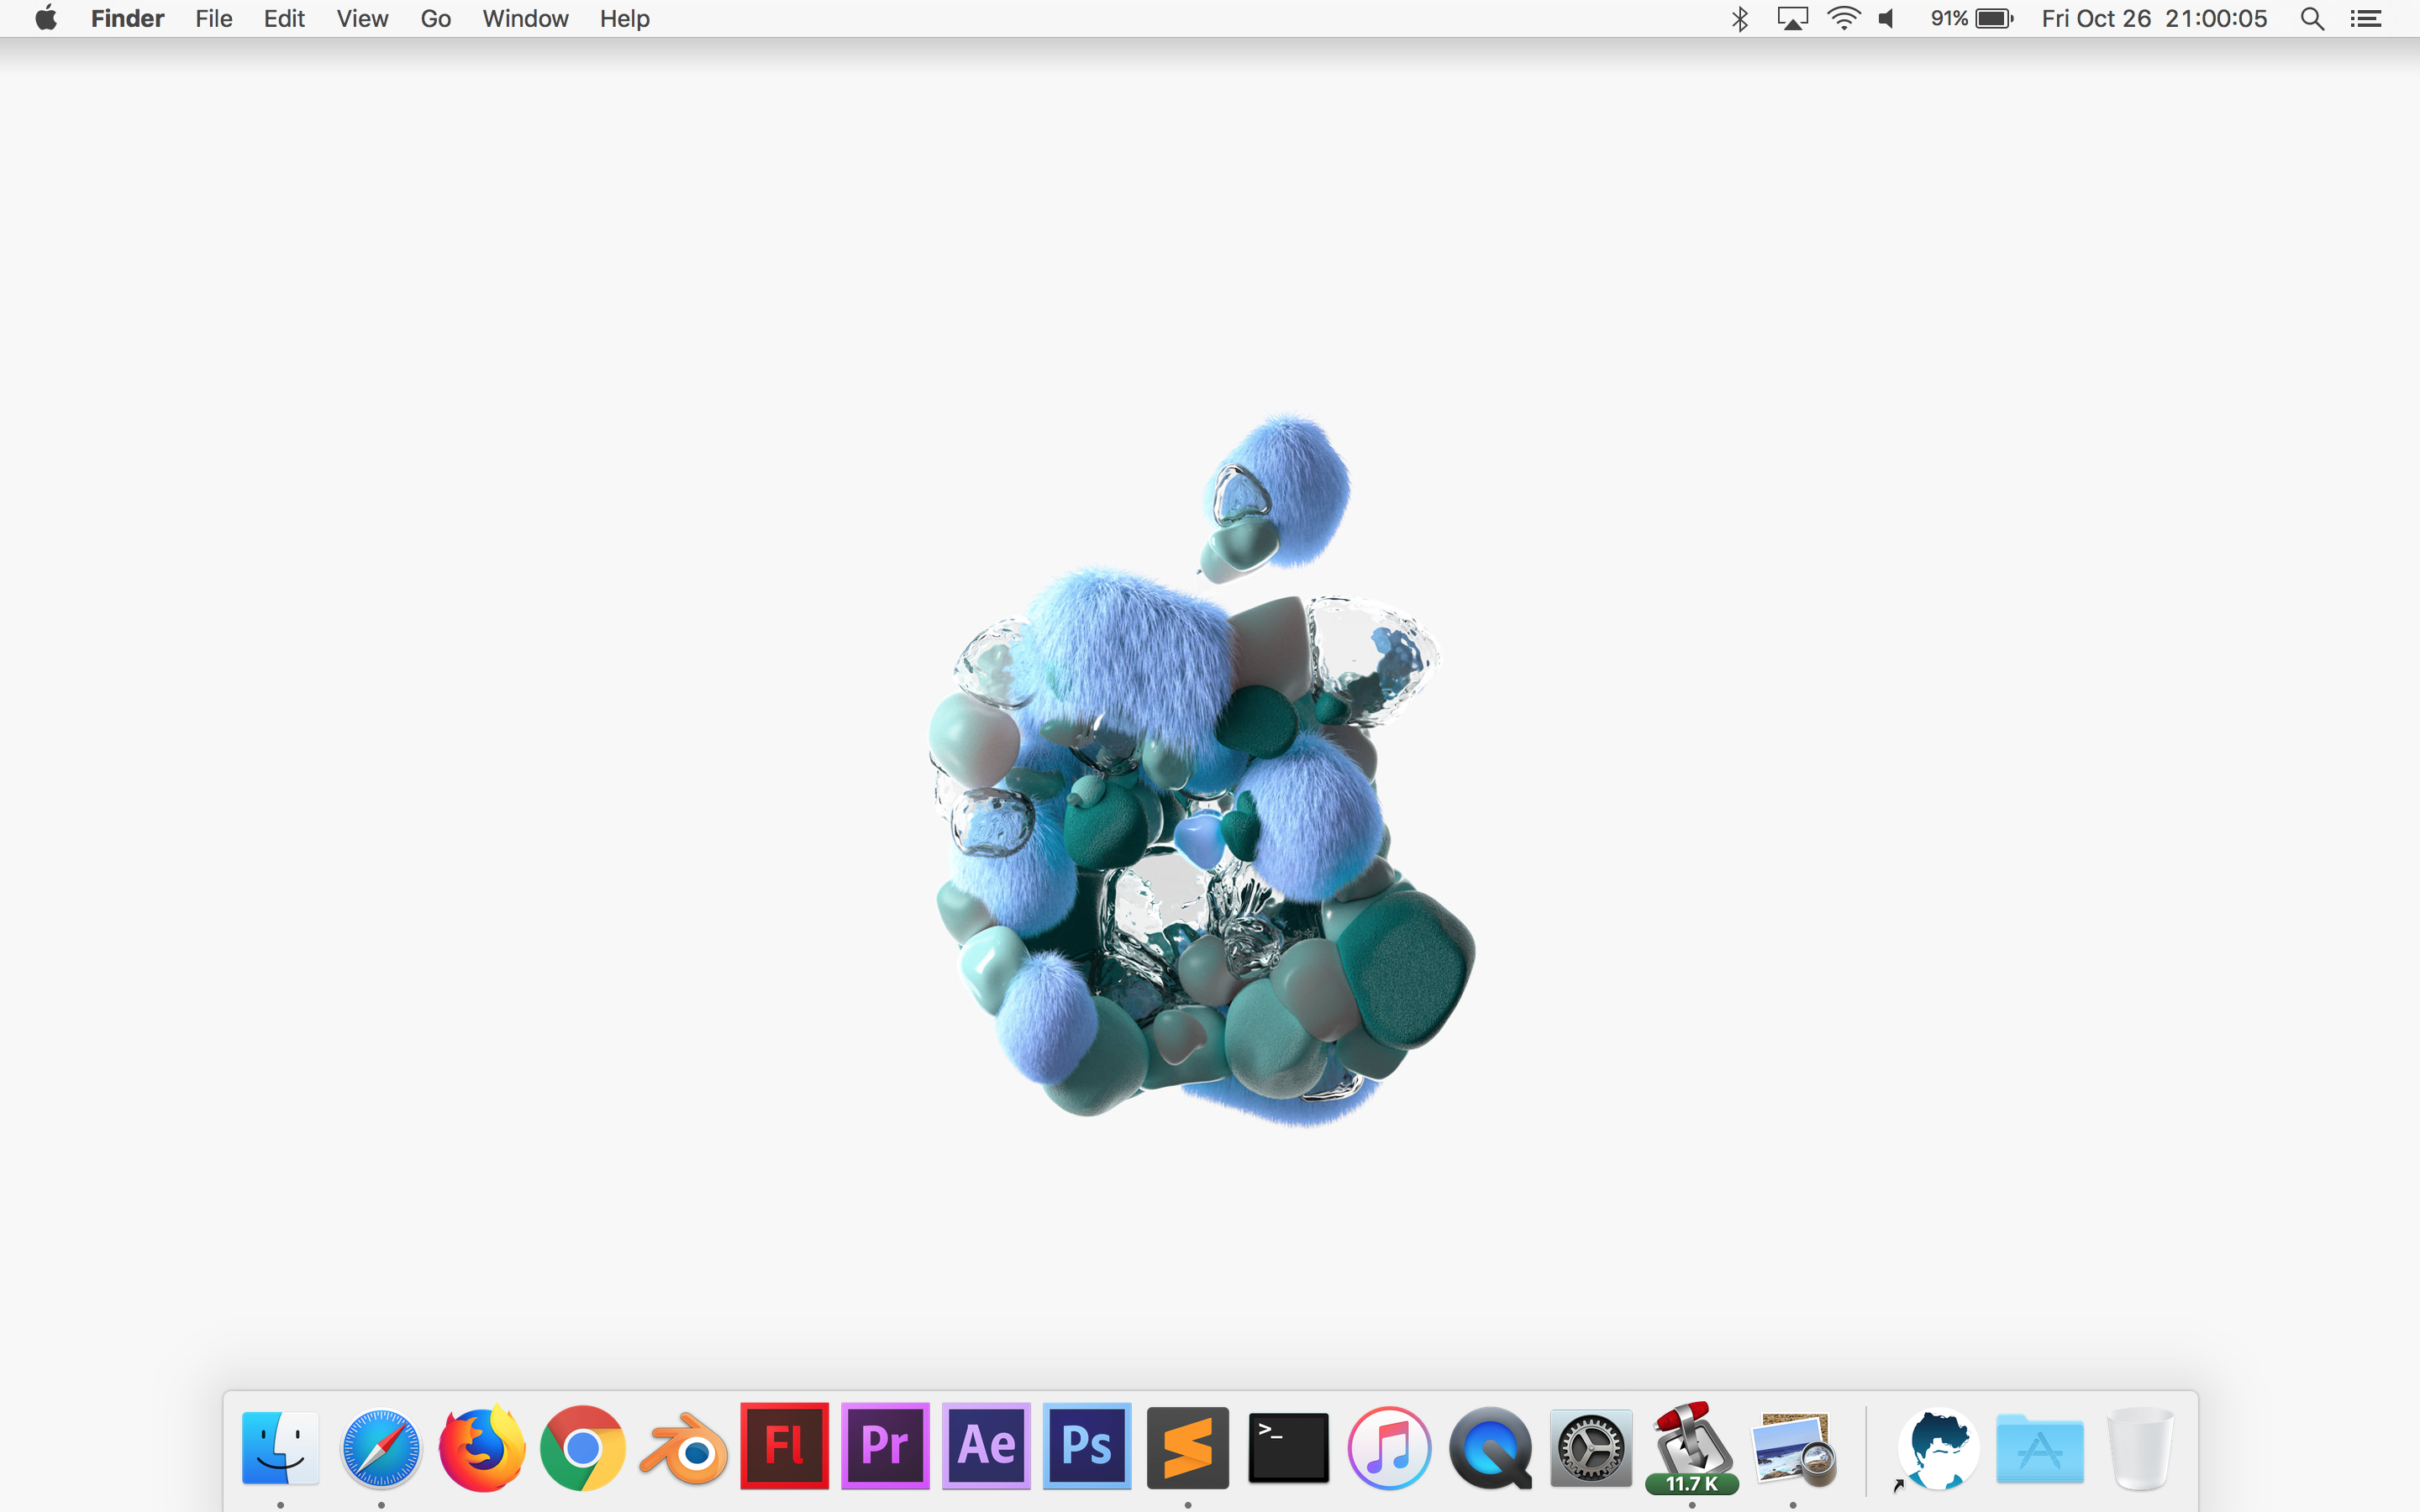Open Sublime Text in the Dock

[x=1188, y=1447]
